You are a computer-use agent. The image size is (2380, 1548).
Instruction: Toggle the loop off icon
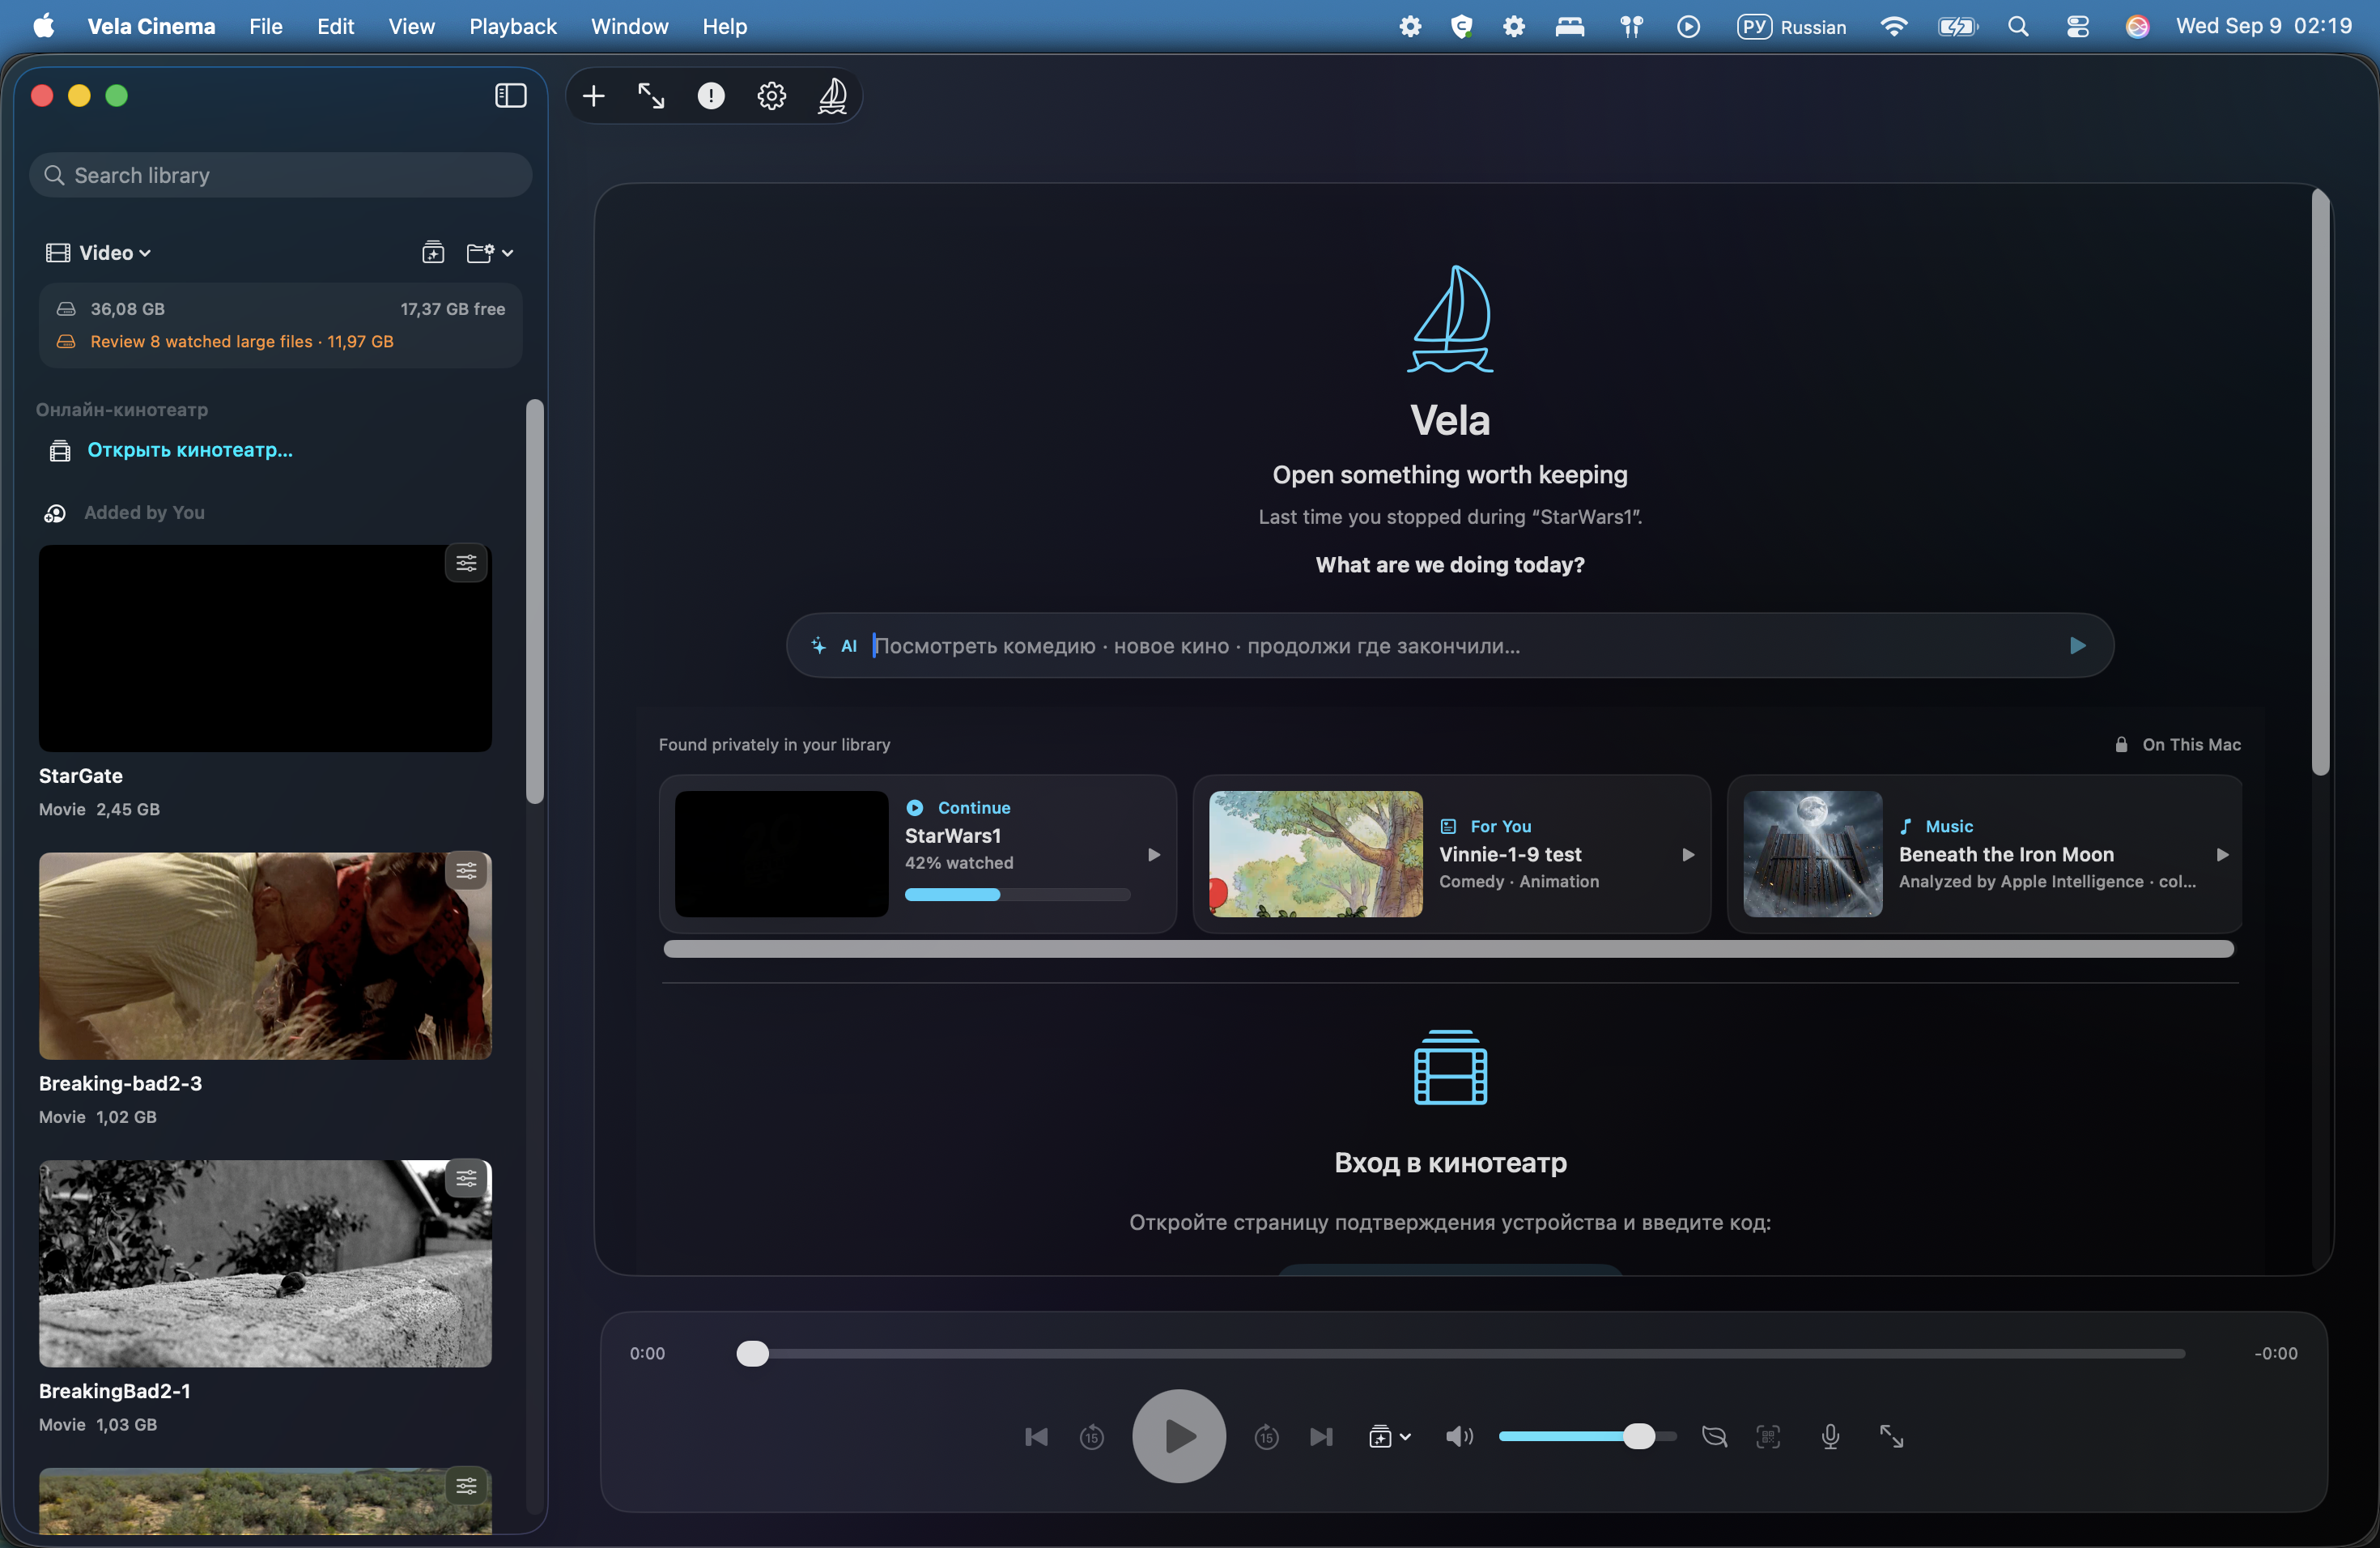pos(1714,1437)
